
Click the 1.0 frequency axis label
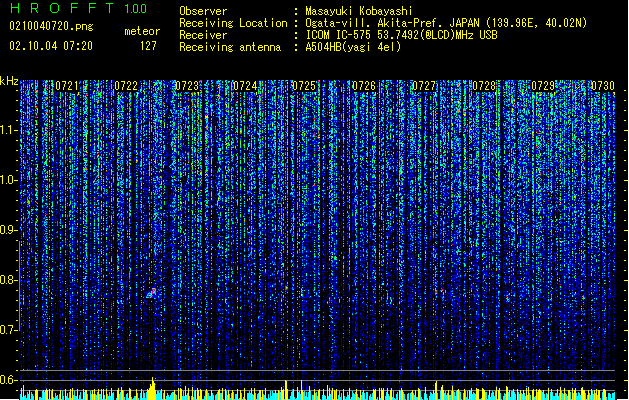tap(8, 181)
